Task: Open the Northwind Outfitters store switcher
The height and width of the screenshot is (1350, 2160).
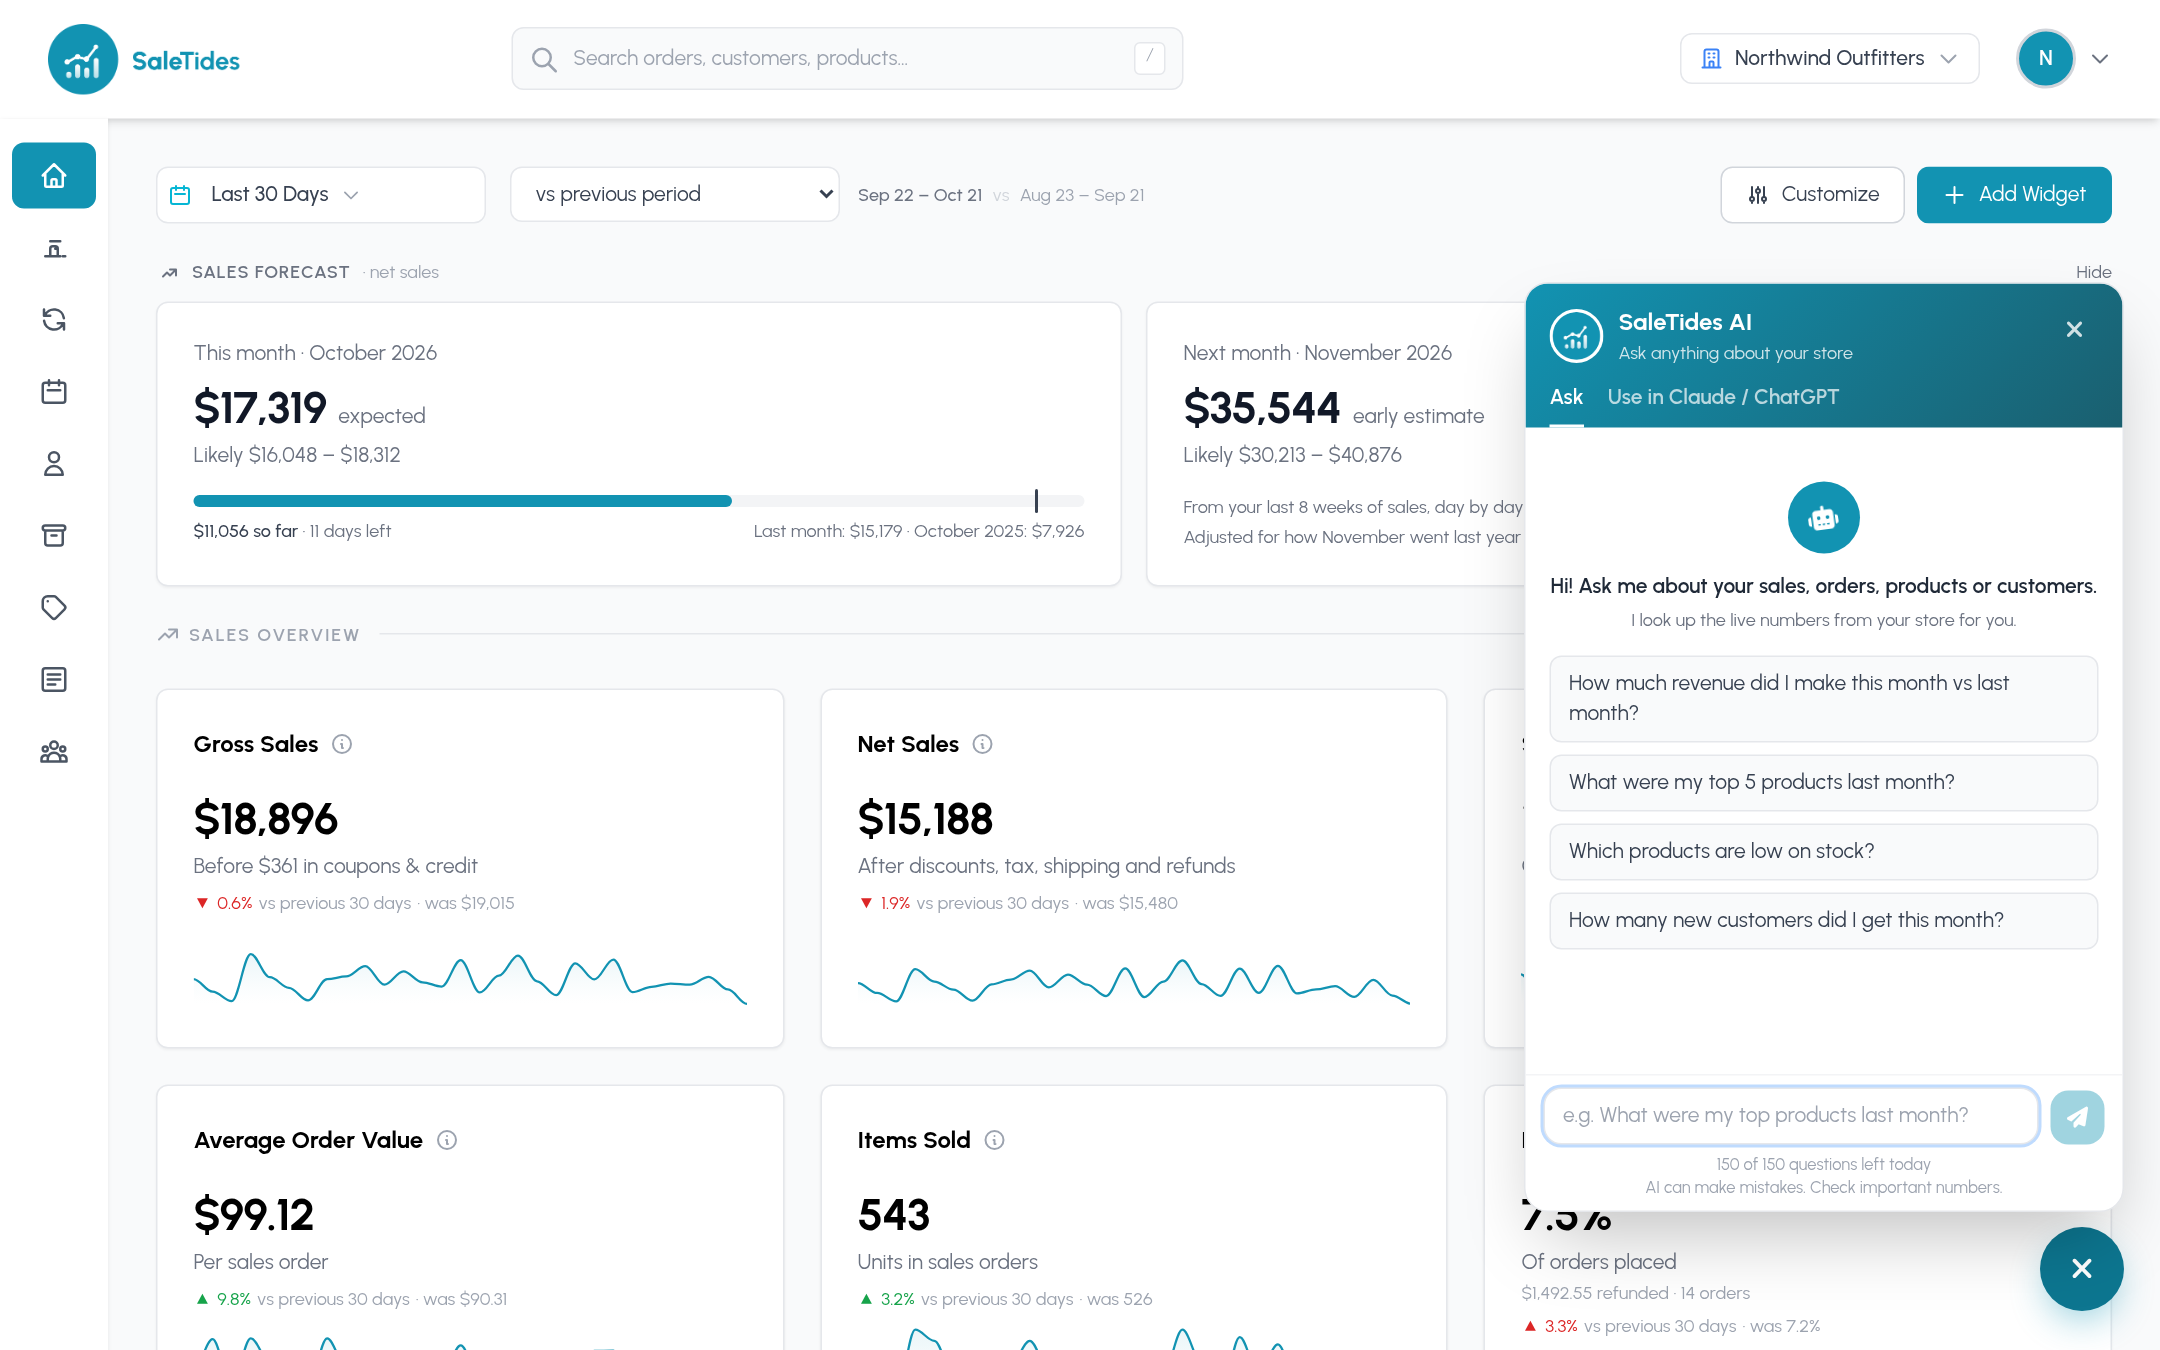Action: pyautogui.click(x=1829, y=59)
